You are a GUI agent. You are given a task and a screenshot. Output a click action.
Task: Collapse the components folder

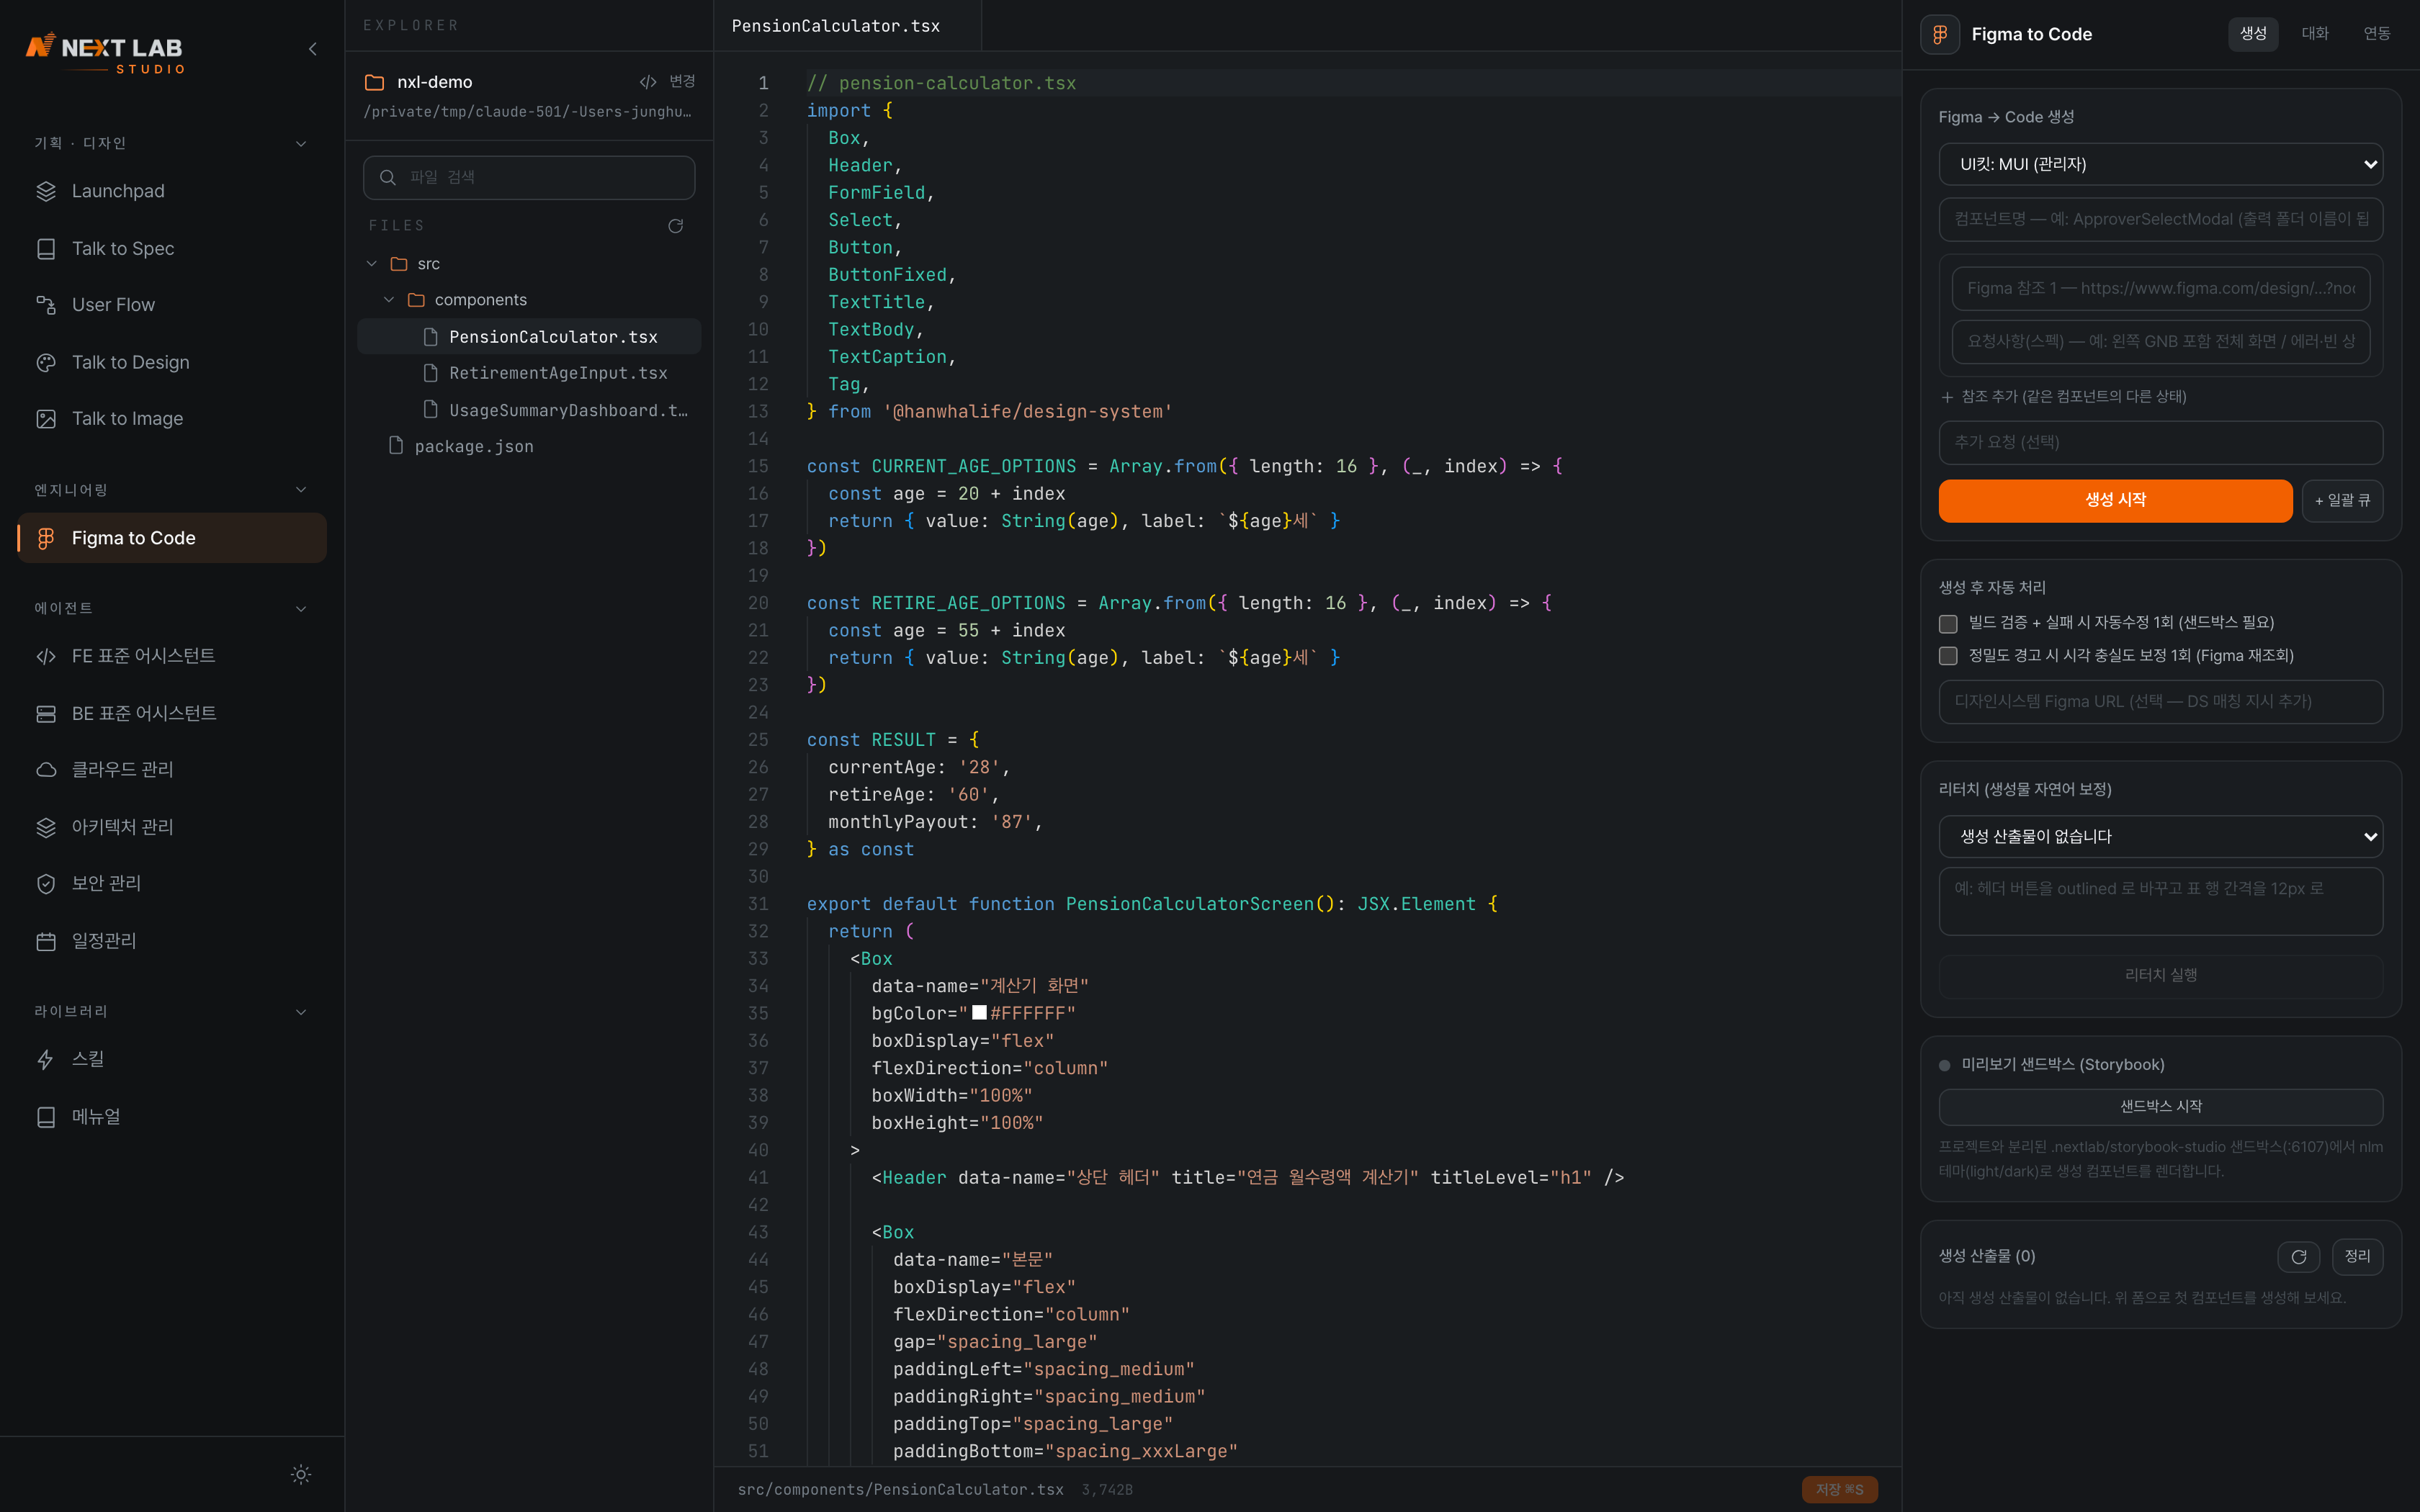click(x=389, y=300)
